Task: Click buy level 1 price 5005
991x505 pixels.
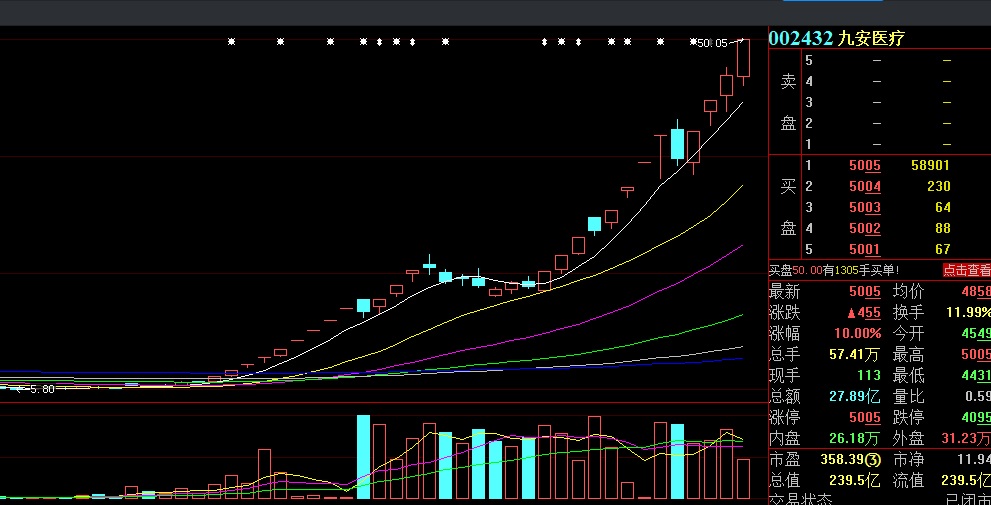Action: [x=864, y=165]
